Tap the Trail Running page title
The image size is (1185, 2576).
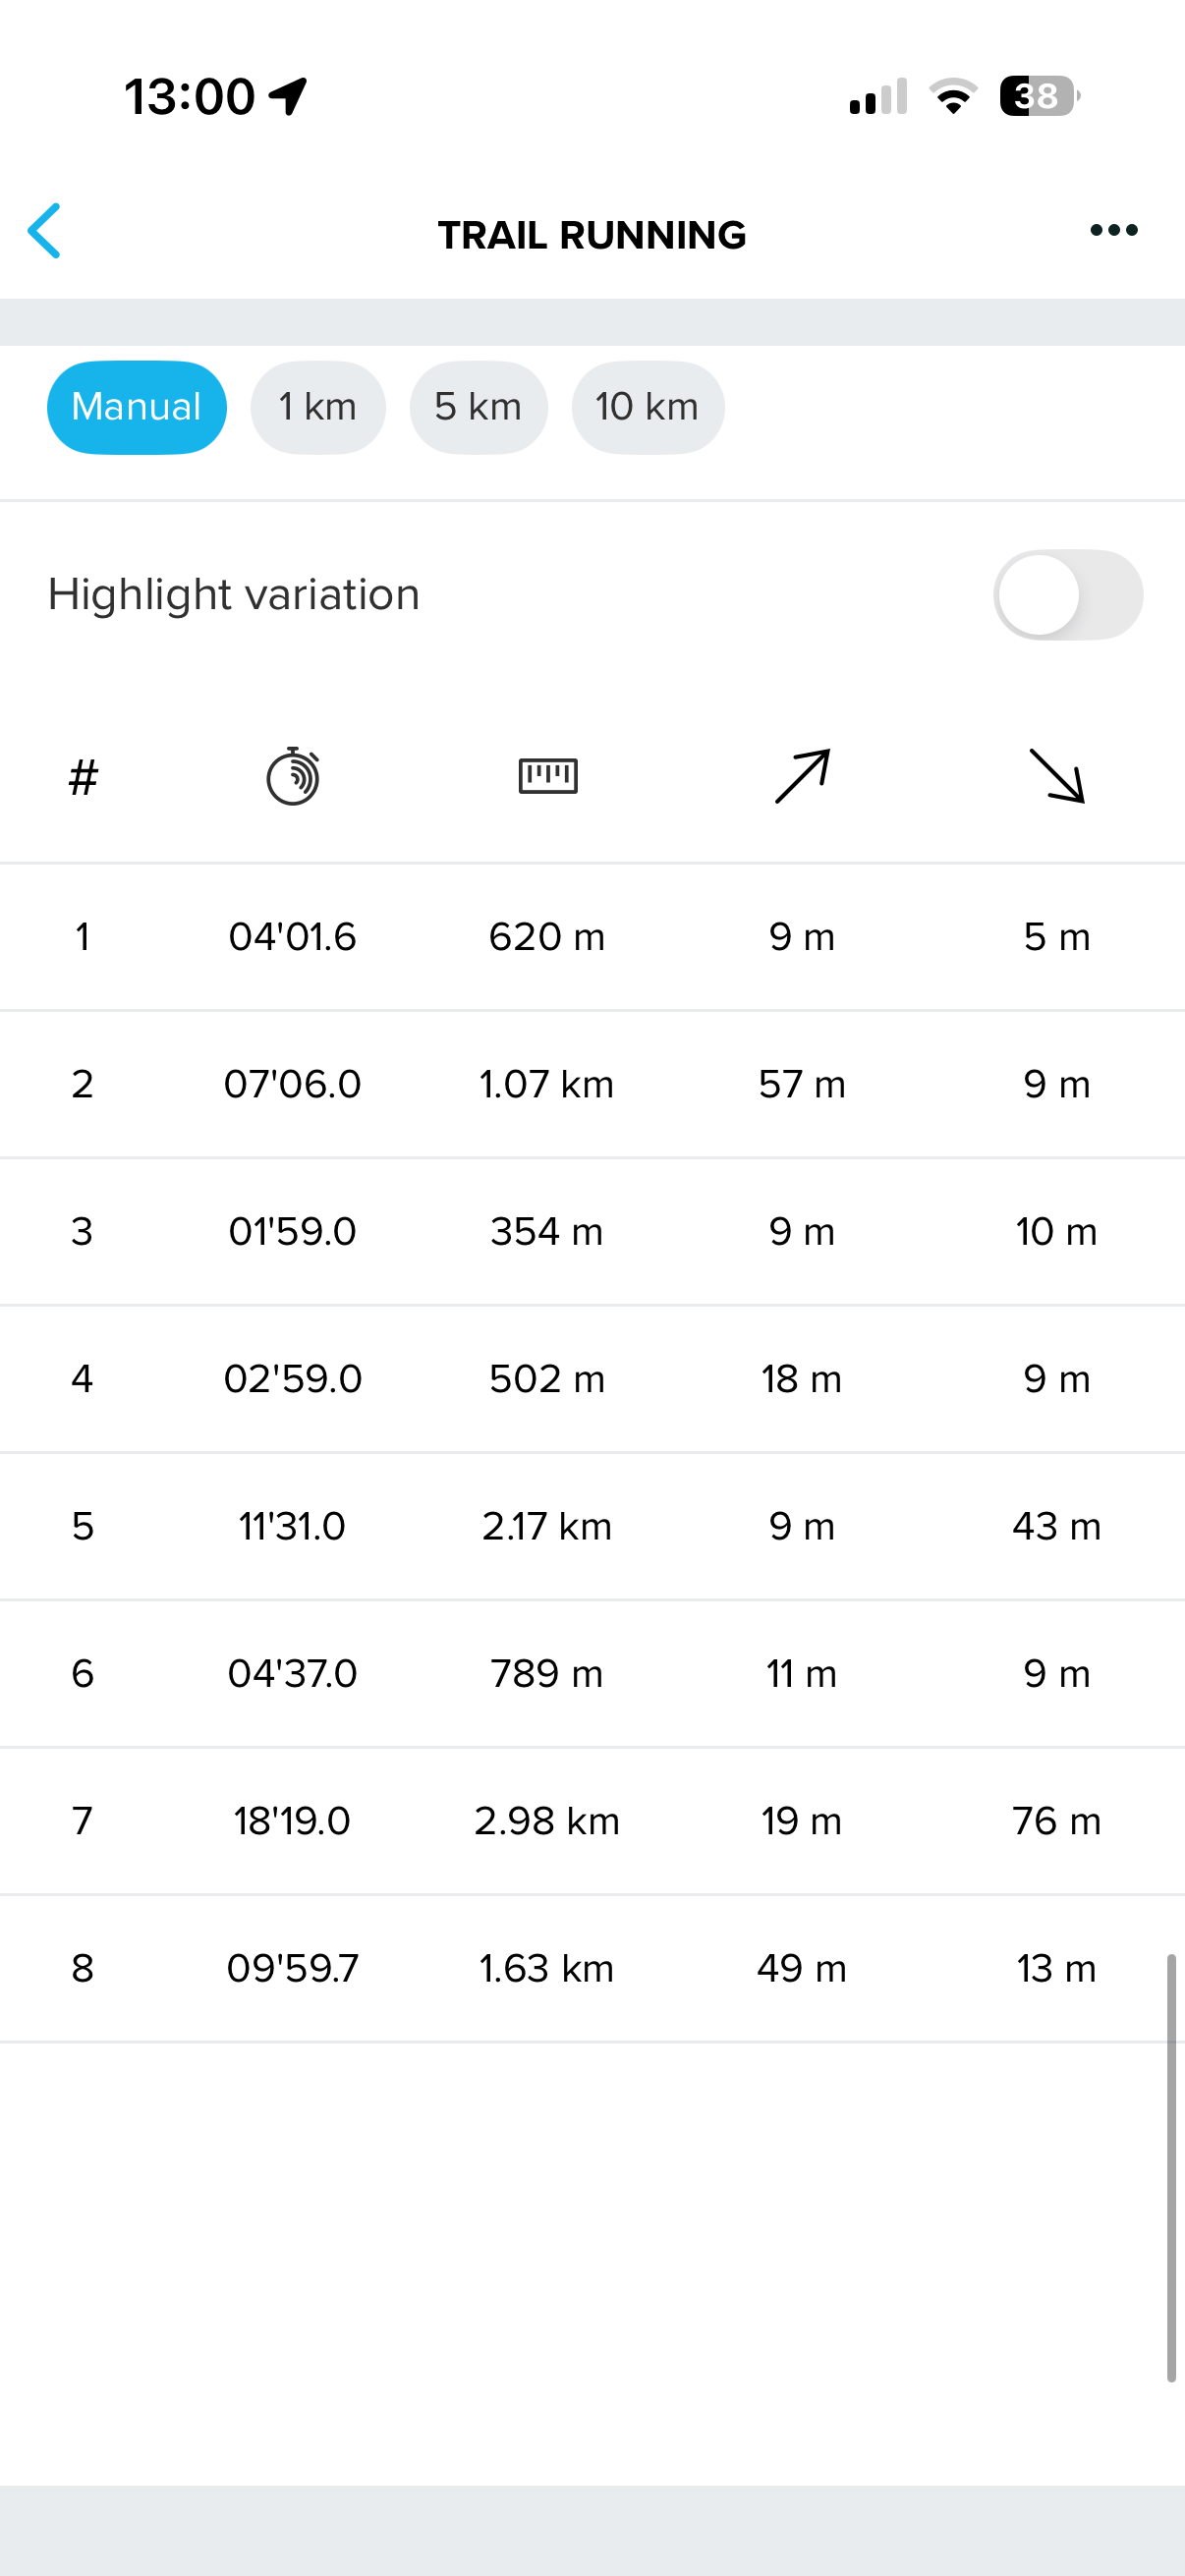[x=592, y=235]
